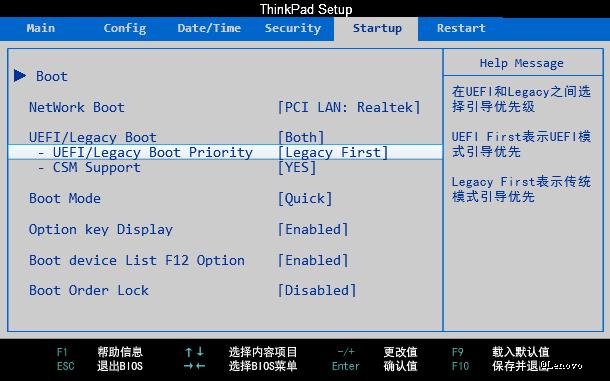Viewport: 610px width, 381px height.
Task: Expand the Boot submenu arrow
Action: click(20, 75)
